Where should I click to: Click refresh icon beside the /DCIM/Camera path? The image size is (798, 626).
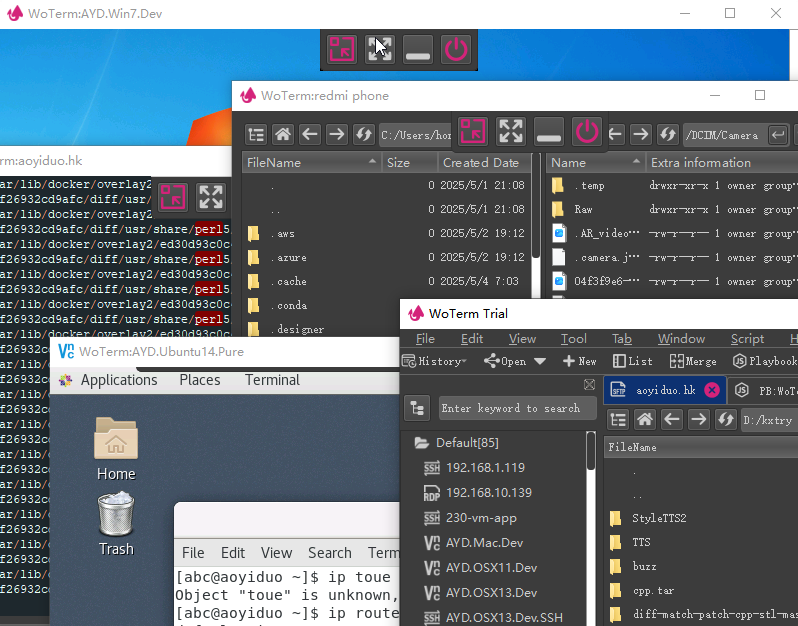668,134
